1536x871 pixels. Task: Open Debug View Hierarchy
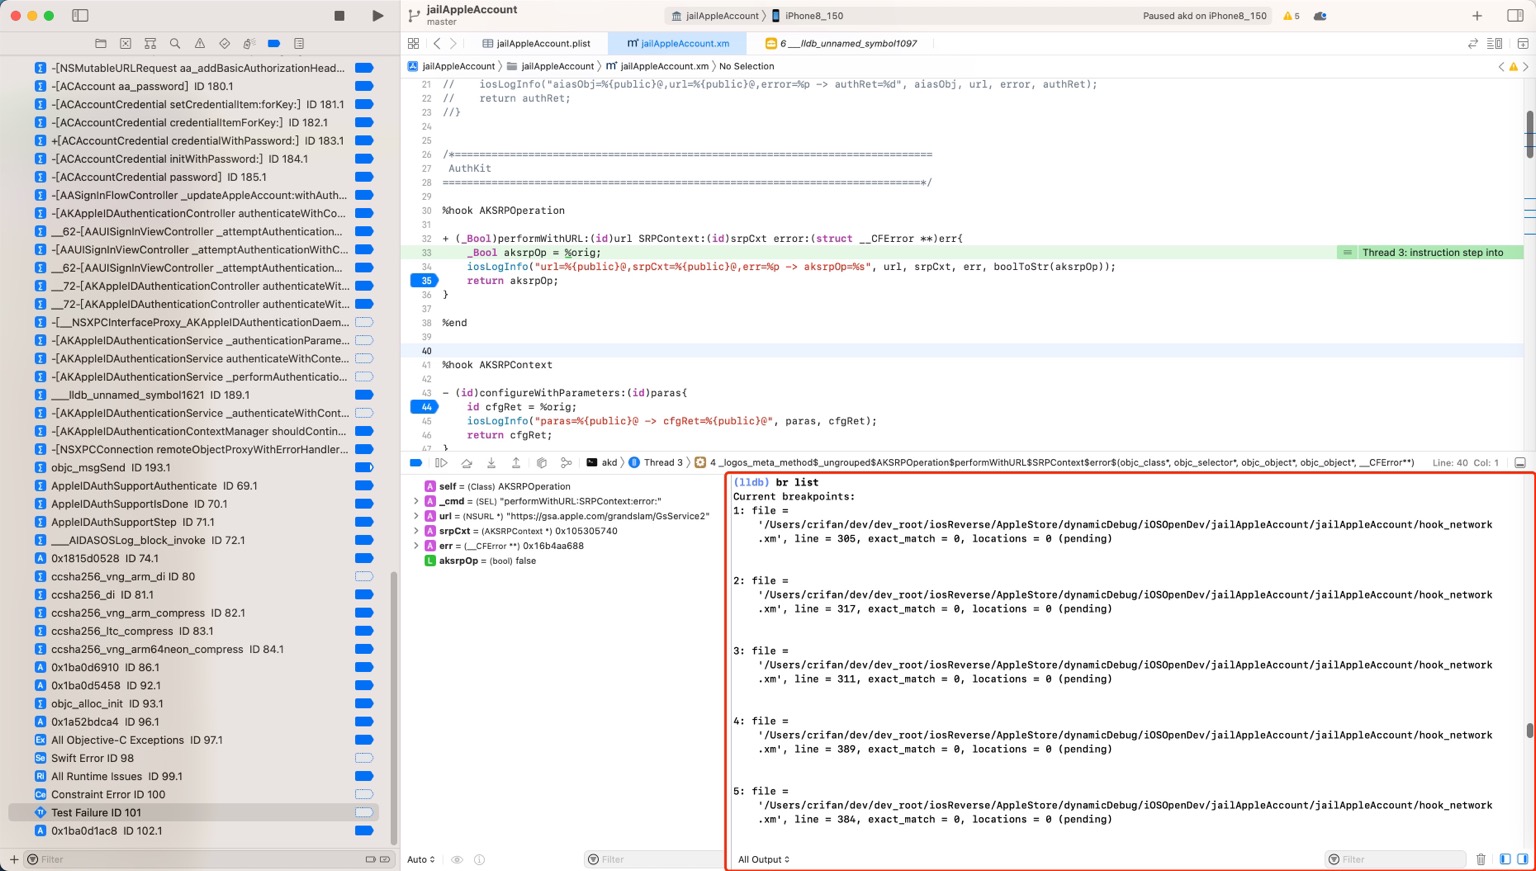pyautogui.click(x=541, y=463)
